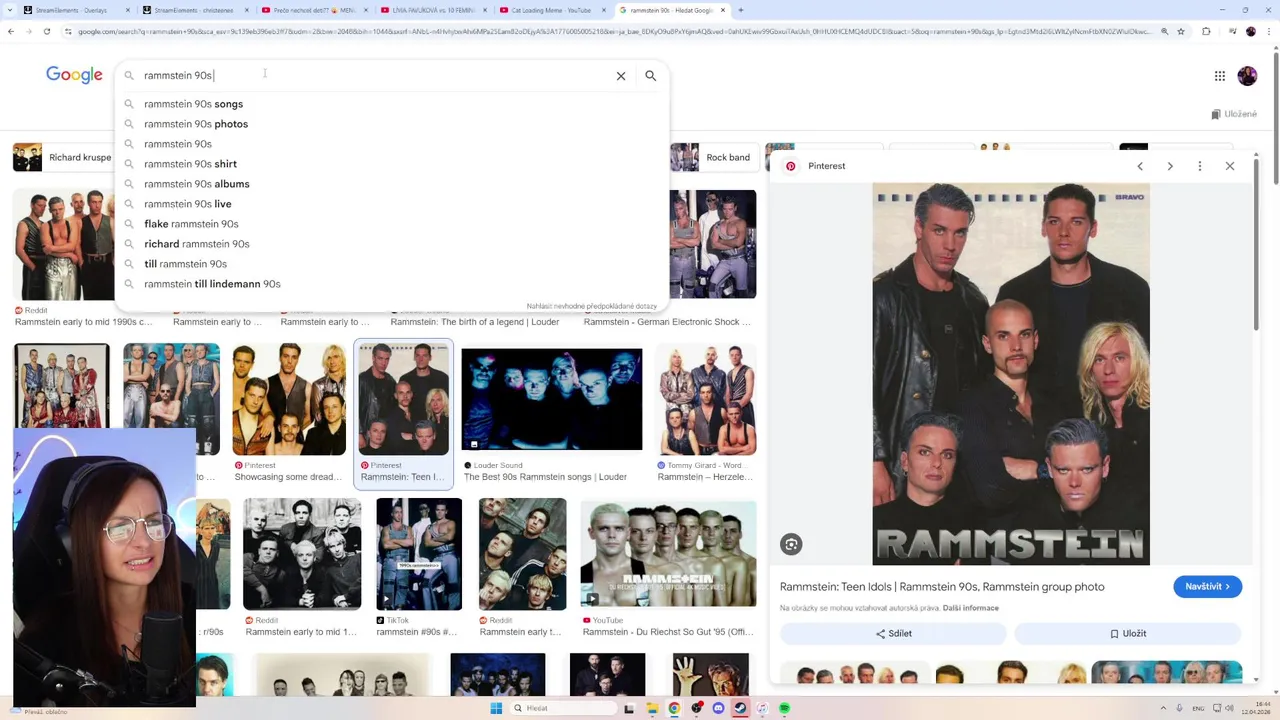Open YouTube 'Du Riechst So Gut '95' thumbnail
This screenshot has width=1280, height=720.
click(x=669, y=554)
